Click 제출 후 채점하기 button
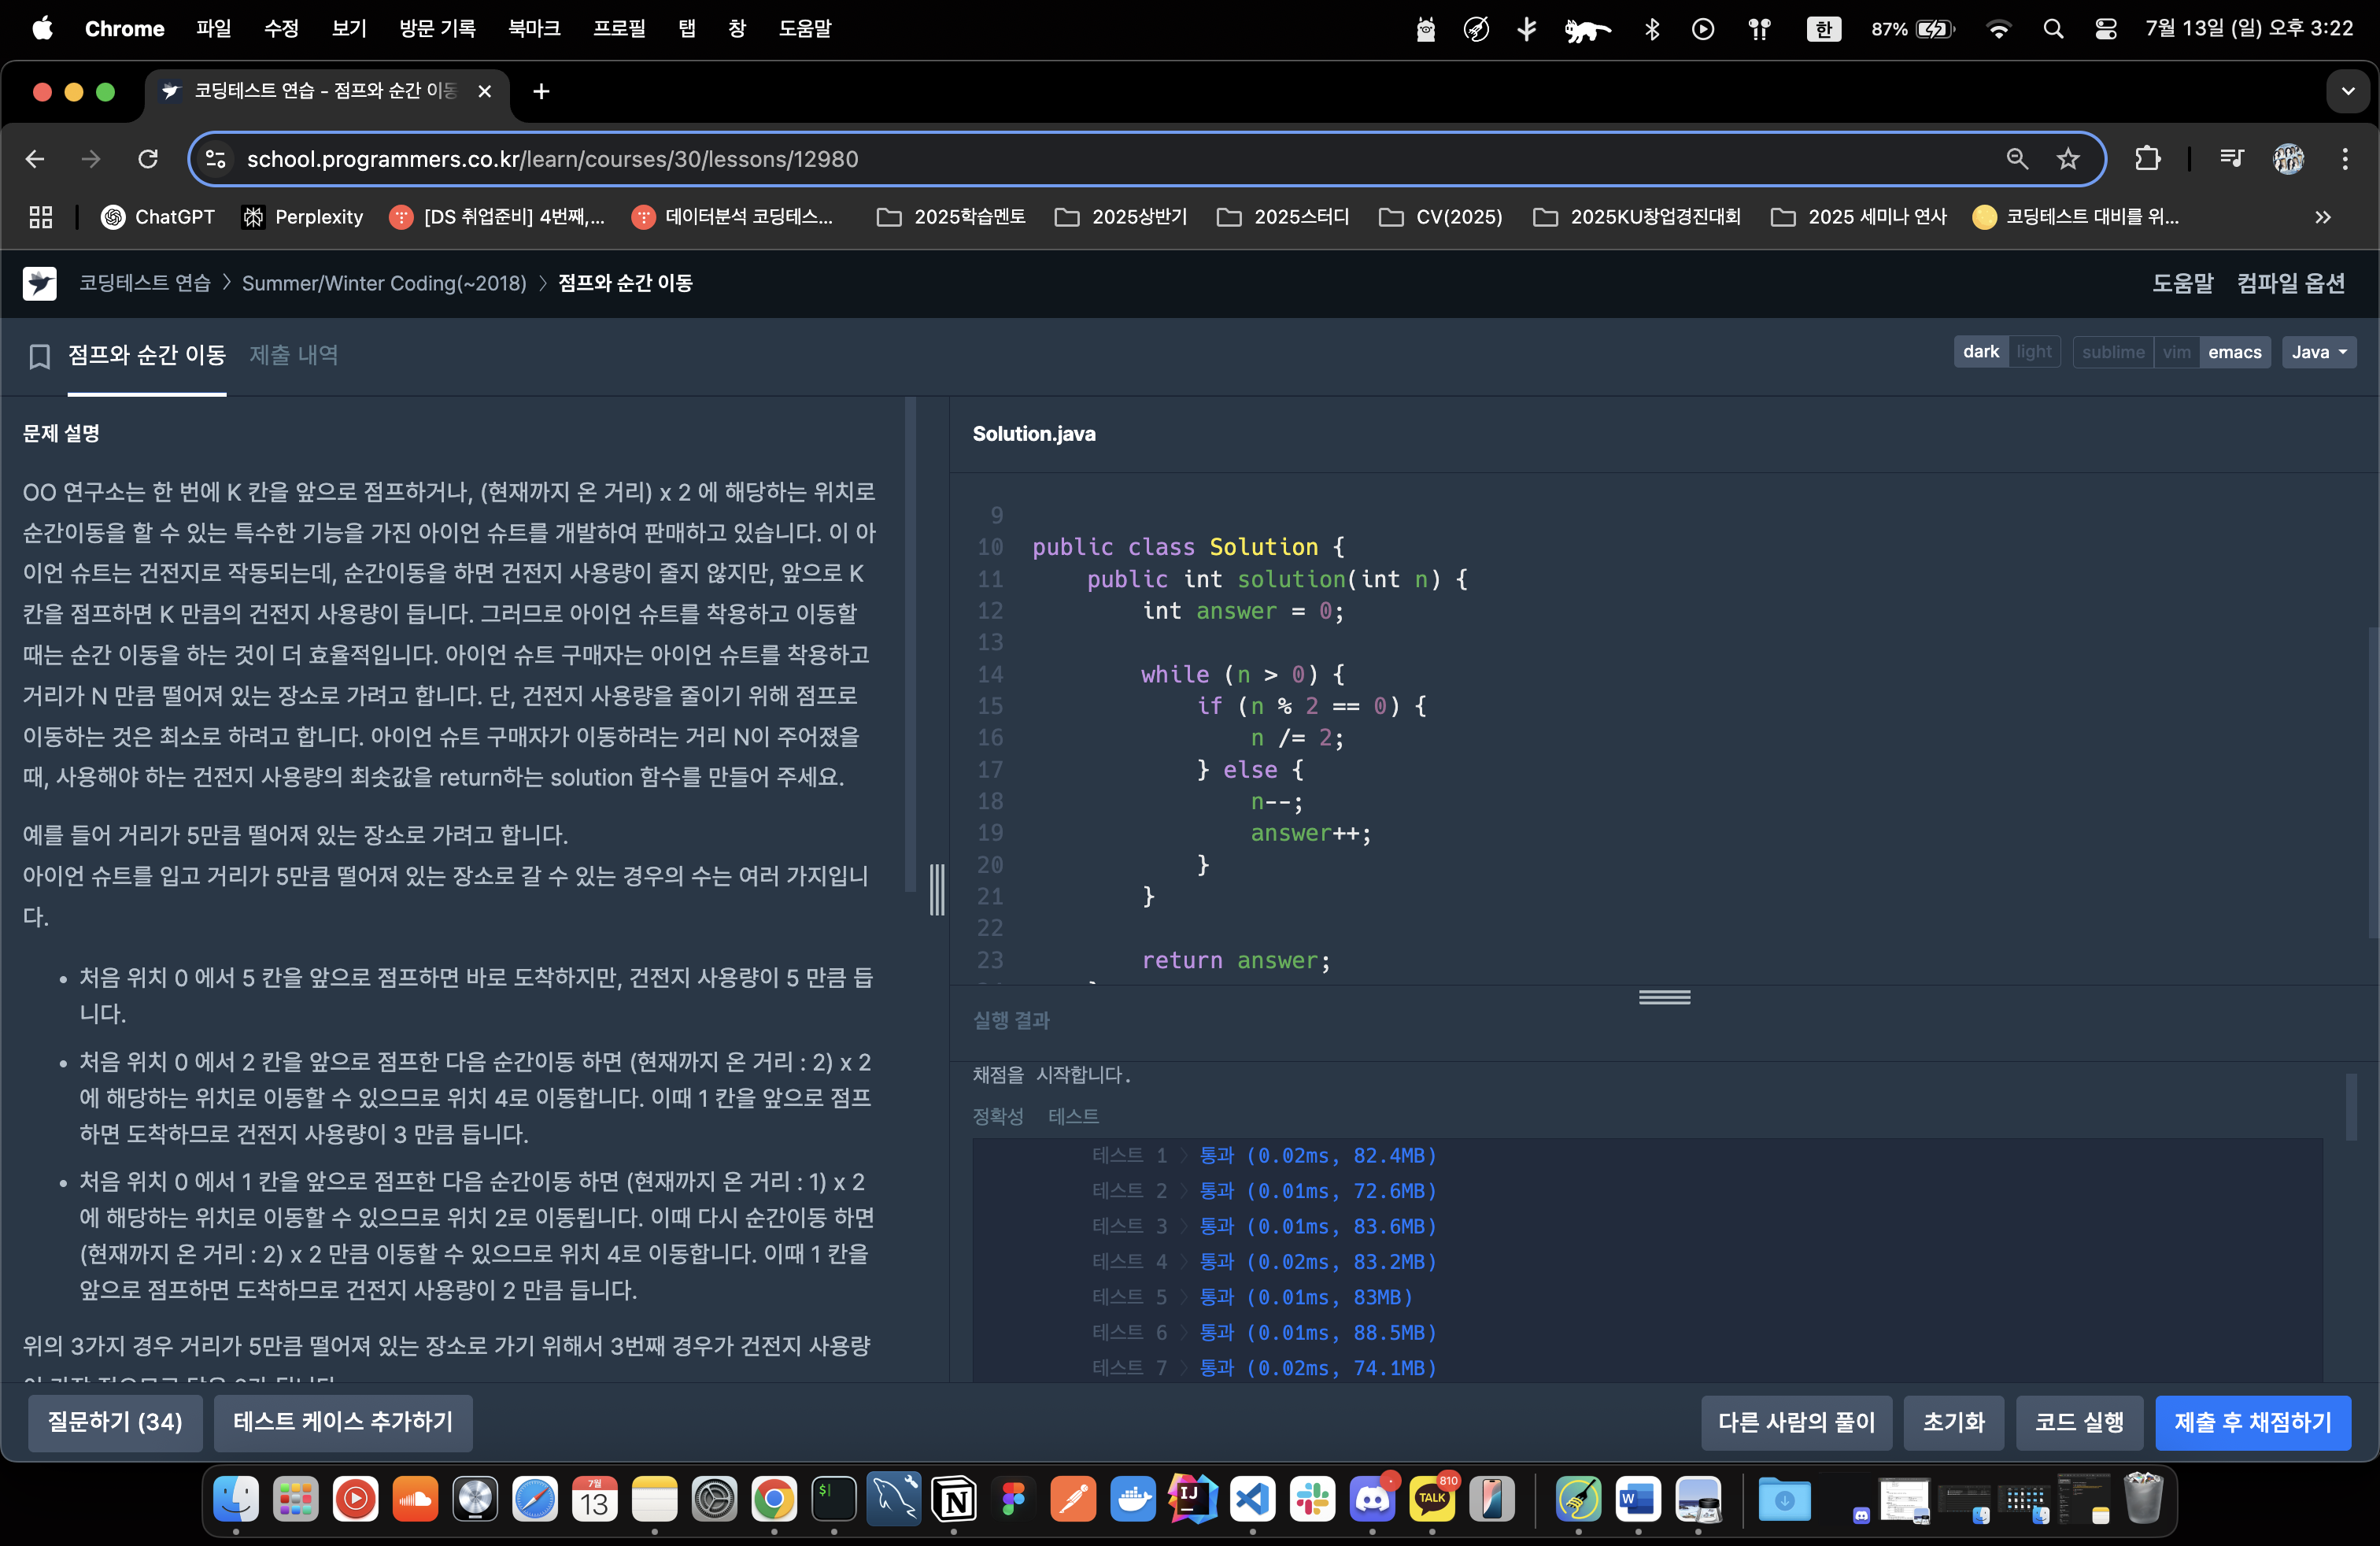 [x=2252, y=1422]
